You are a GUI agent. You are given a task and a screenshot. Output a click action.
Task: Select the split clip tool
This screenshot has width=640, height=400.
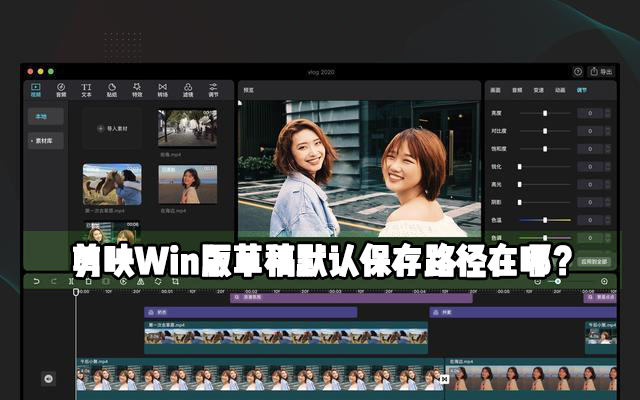71,281
